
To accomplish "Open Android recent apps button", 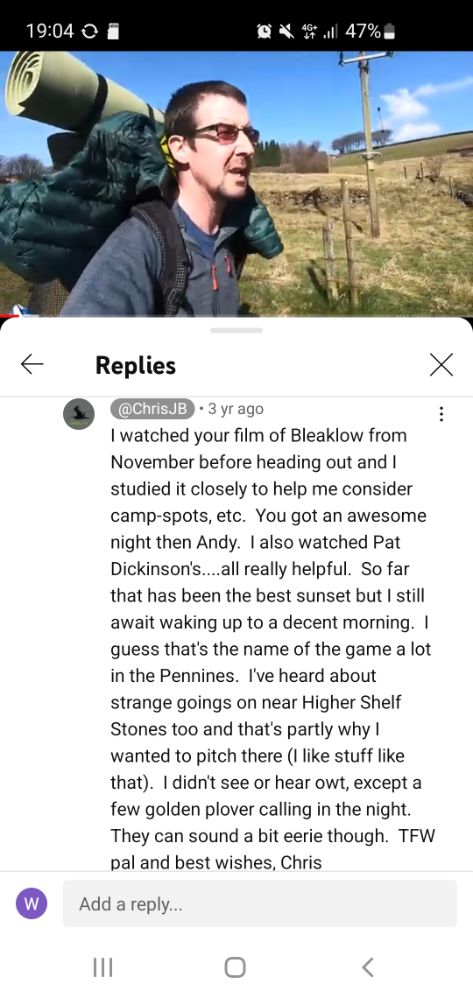I will tap(102, 967).
